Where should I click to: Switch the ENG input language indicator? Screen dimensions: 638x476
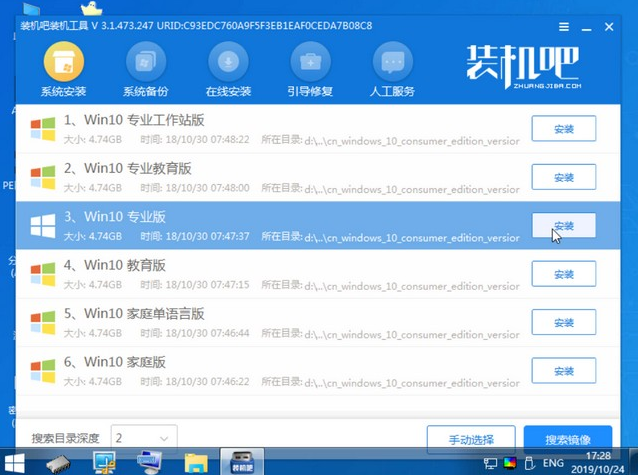(553, 463)
